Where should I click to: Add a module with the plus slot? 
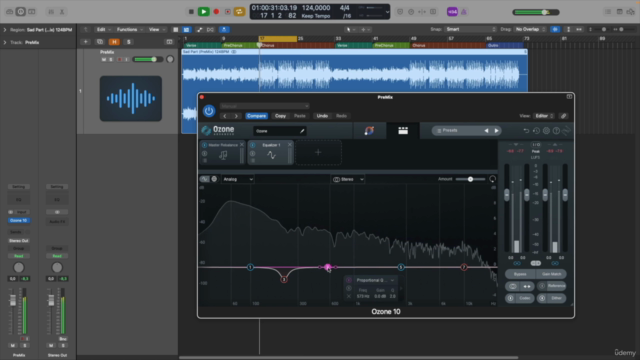pyautogui.click(x=318, y=153)
